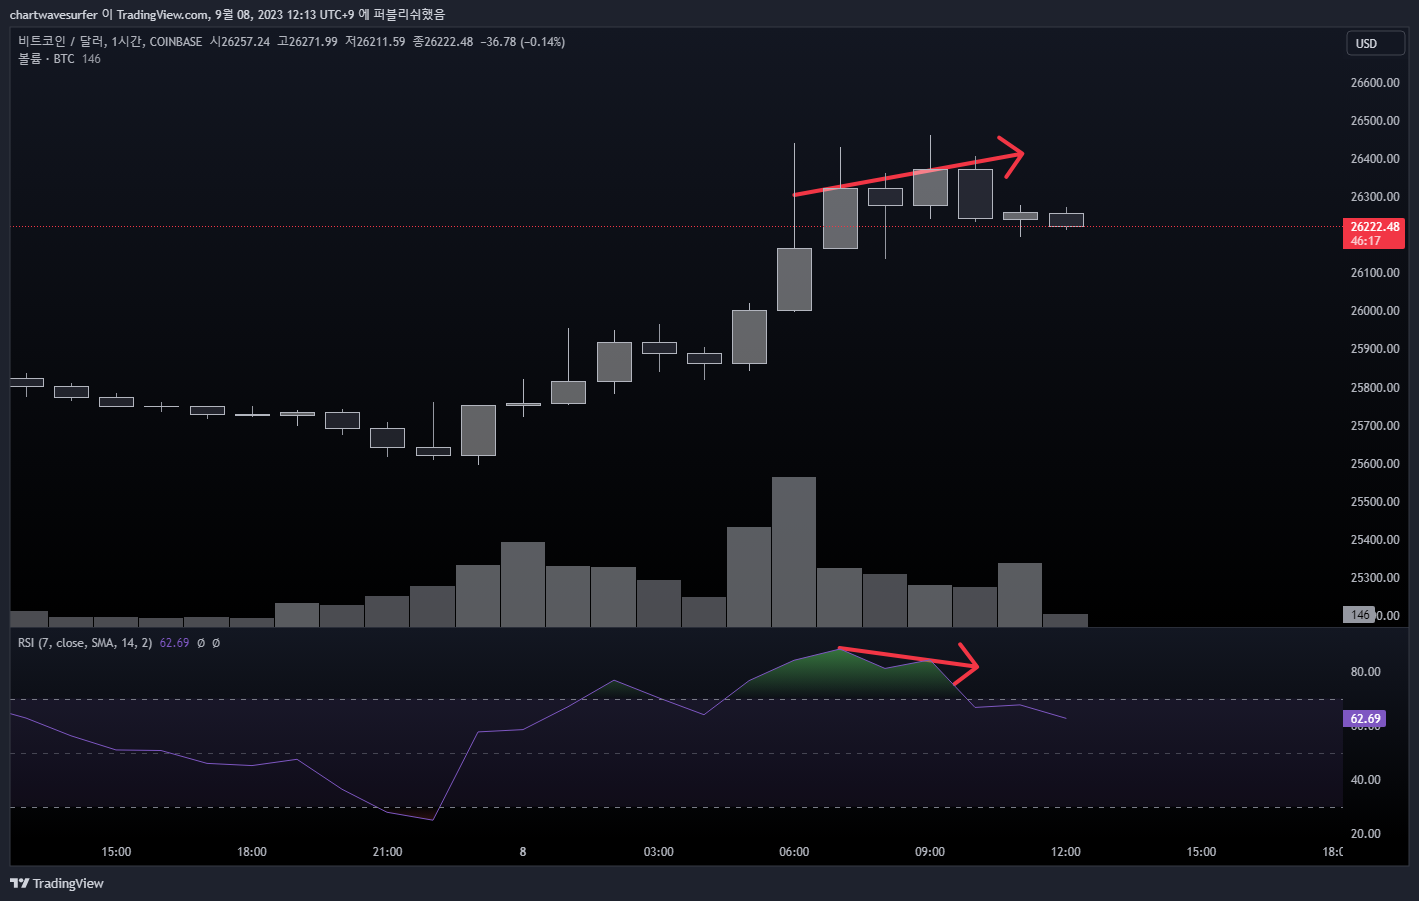1419x901 pixels.
Task: Click the red 26222.48 current price tag
Action: tap(1375, 234)
